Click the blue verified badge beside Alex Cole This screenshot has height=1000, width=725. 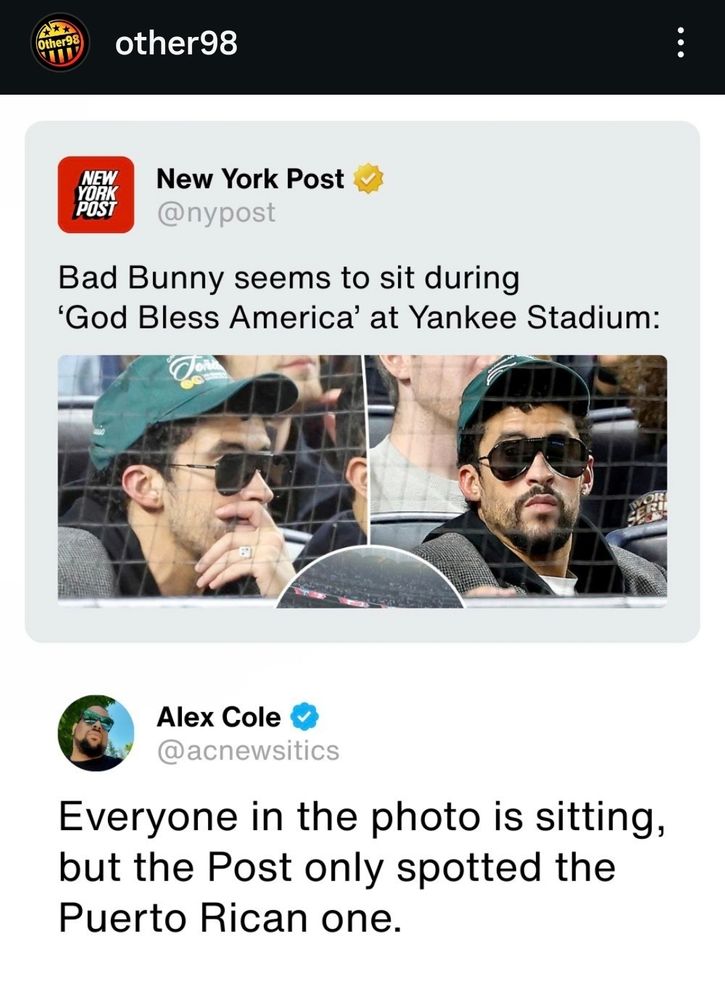[x=305, y=717]
